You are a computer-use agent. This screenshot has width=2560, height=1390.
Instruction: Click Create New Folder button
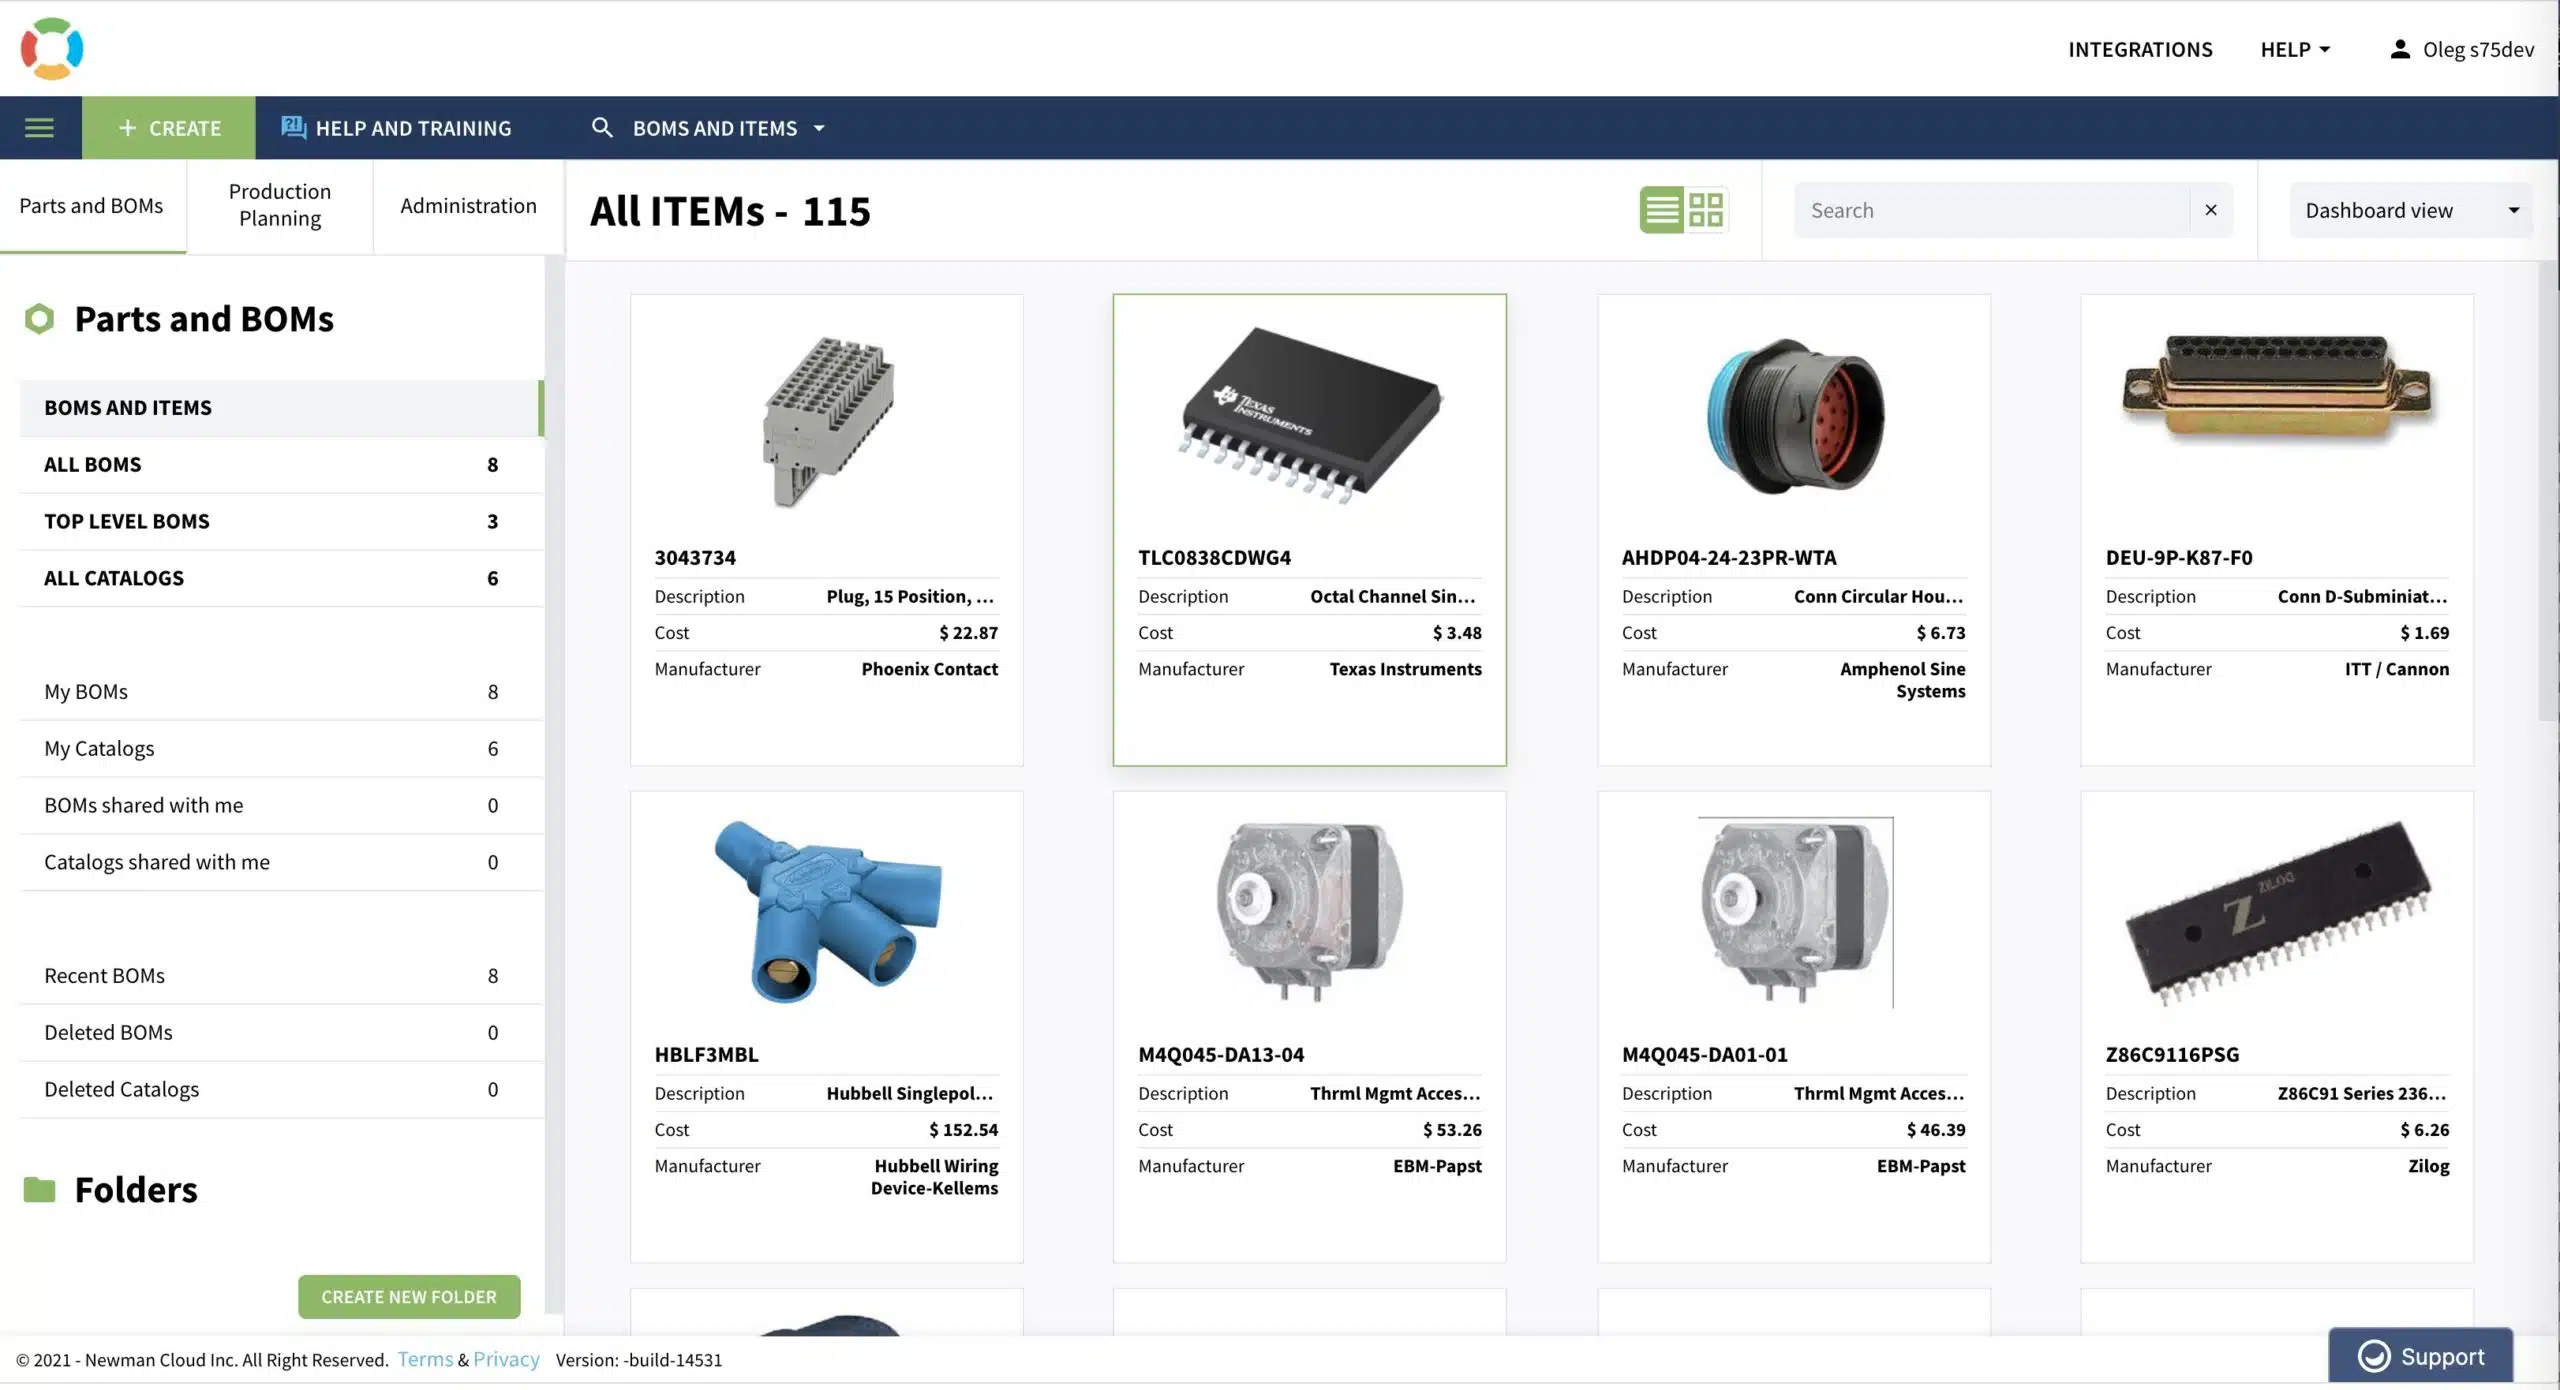pos(409,1297)
